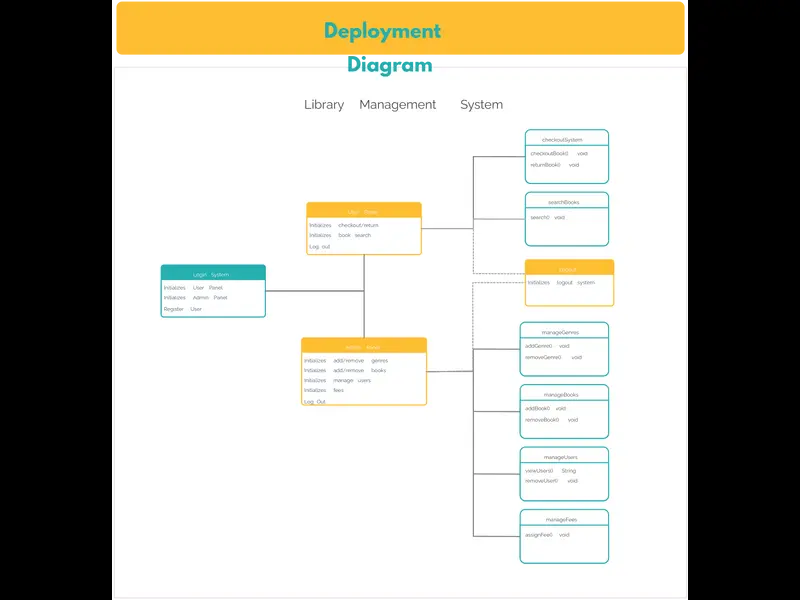Select the searchBooks class title
The width and height of the screenshot is (800, 600).
(x=564, y=203)
